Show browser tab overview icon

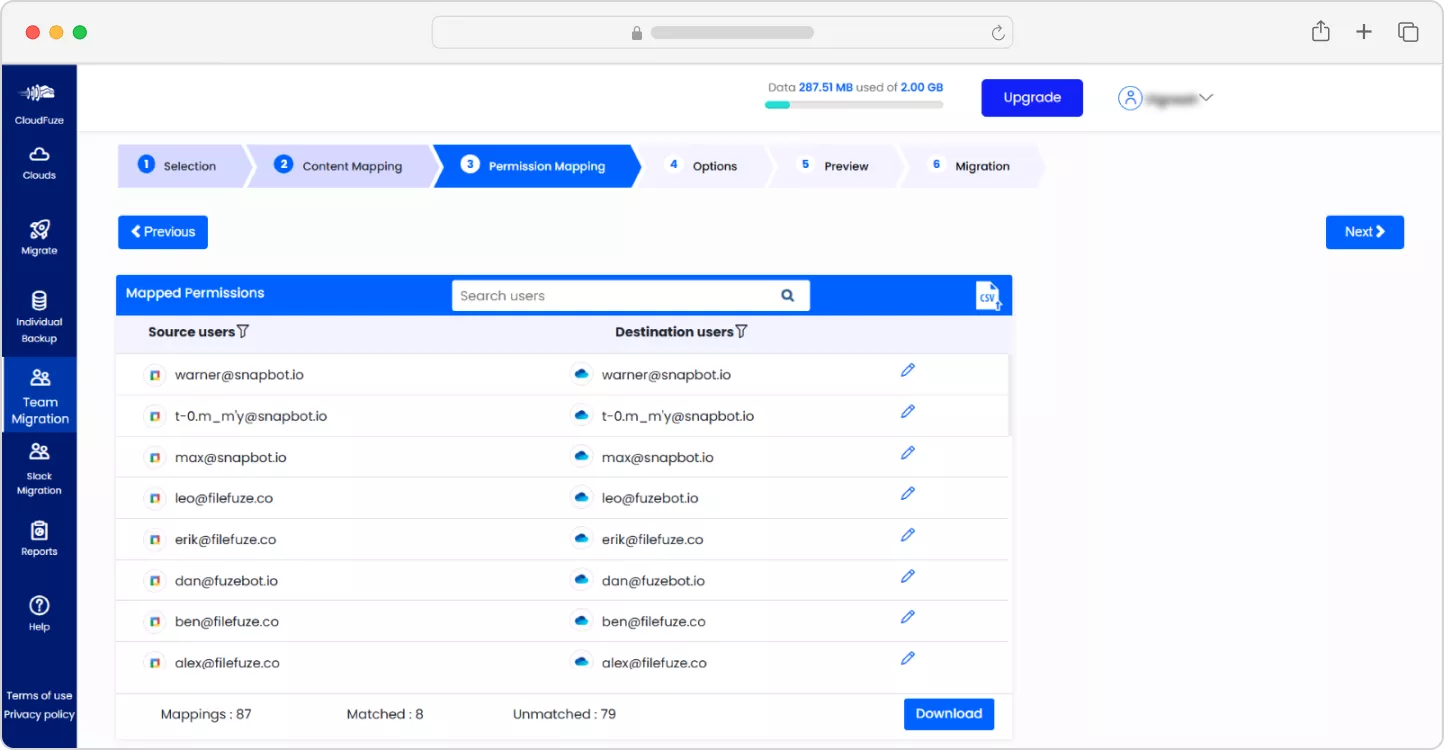click(x=1408, y=32)
